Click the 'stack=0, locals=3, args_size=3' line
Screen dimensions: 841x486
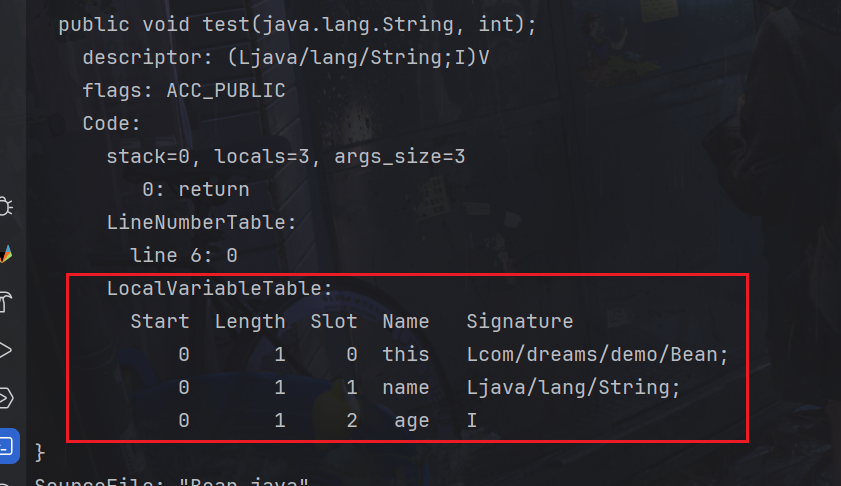285,157
